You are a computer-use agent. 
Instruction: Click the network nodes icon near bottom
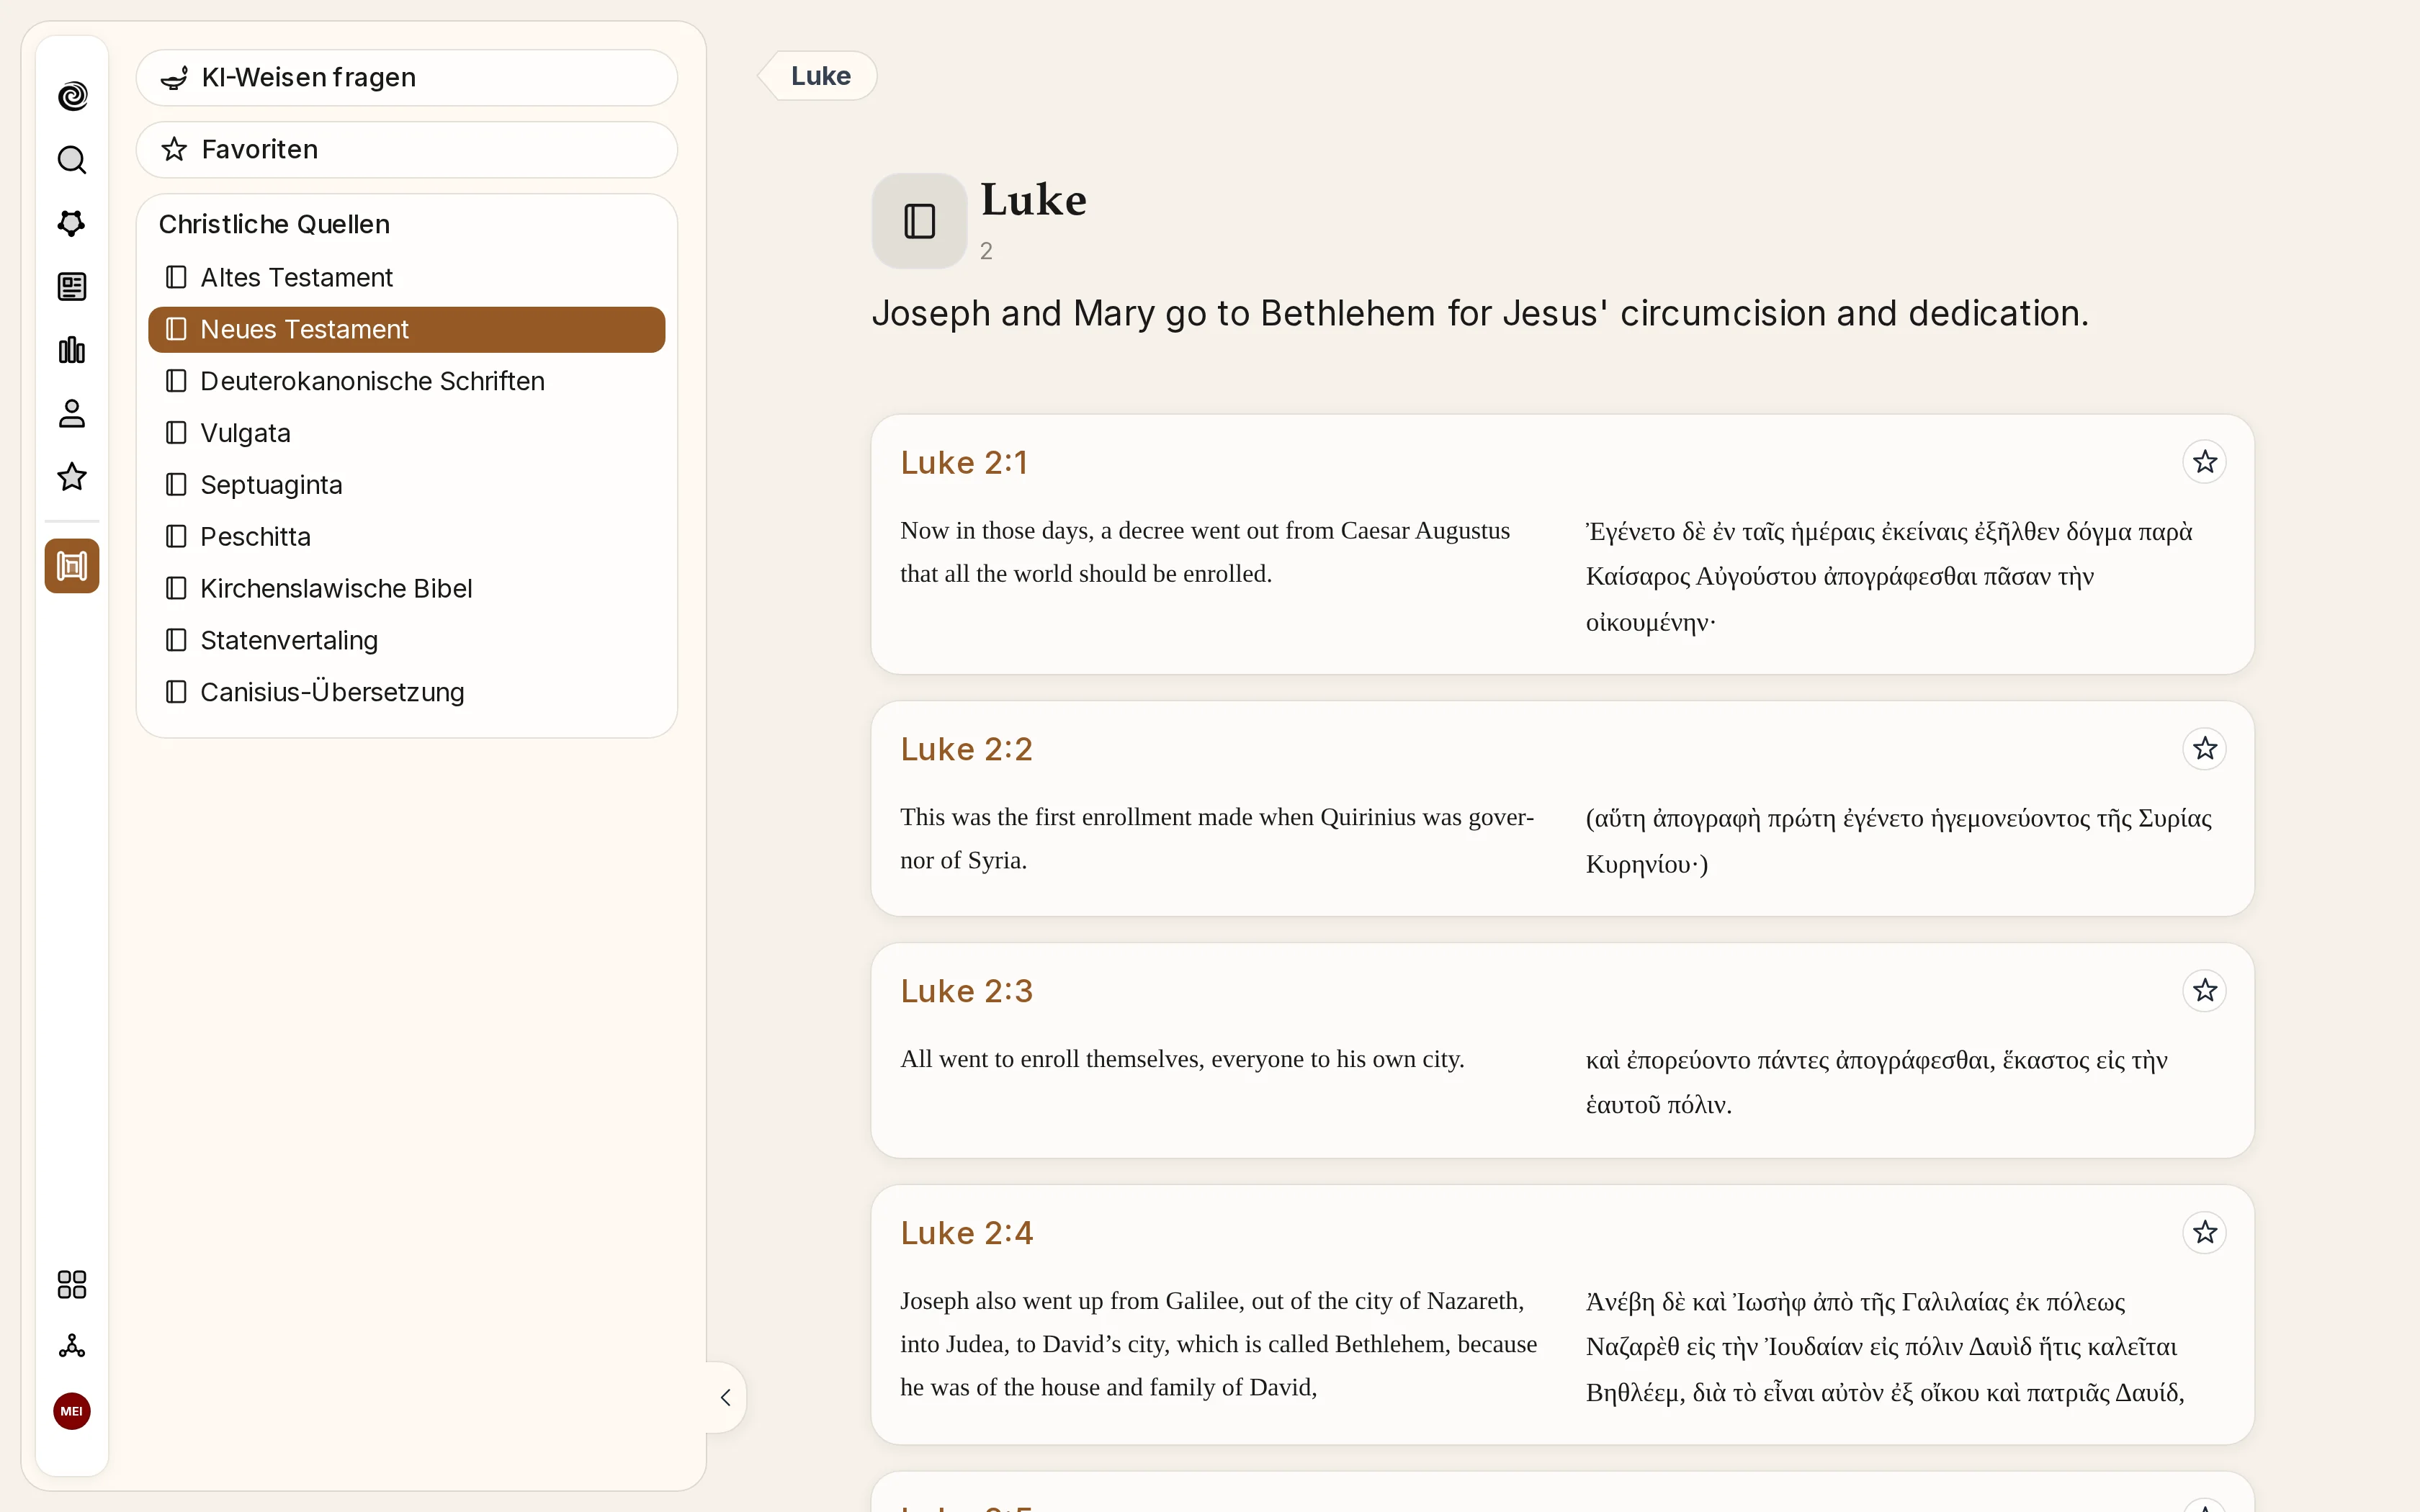72,1347
